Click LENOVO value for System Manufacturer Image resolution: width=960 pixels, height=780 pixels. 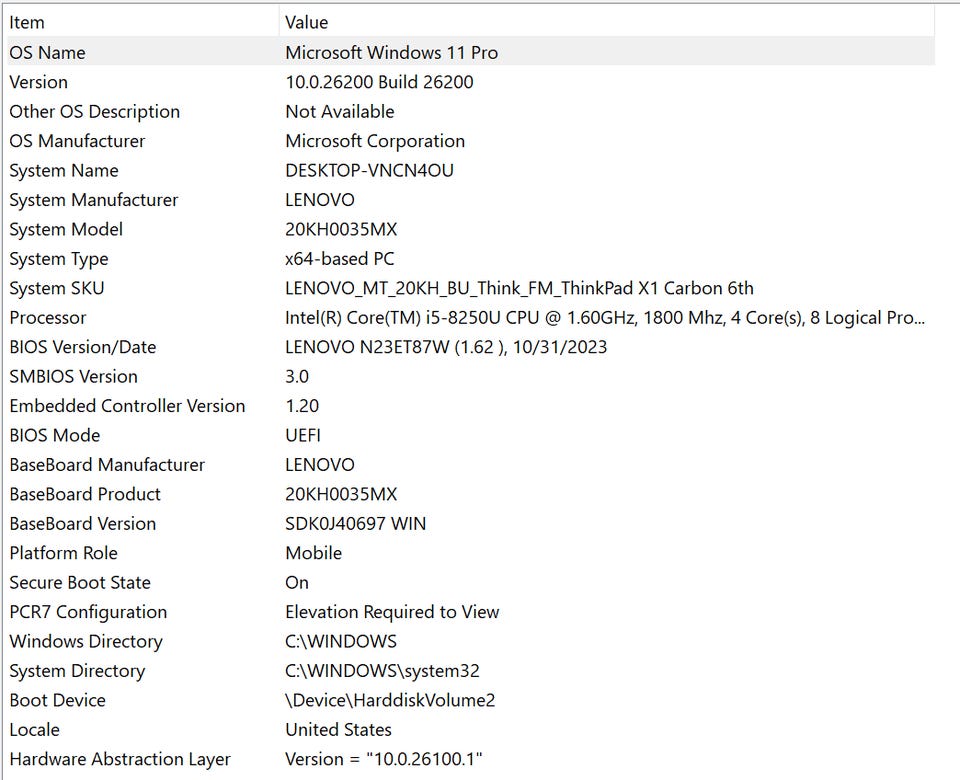320,200
